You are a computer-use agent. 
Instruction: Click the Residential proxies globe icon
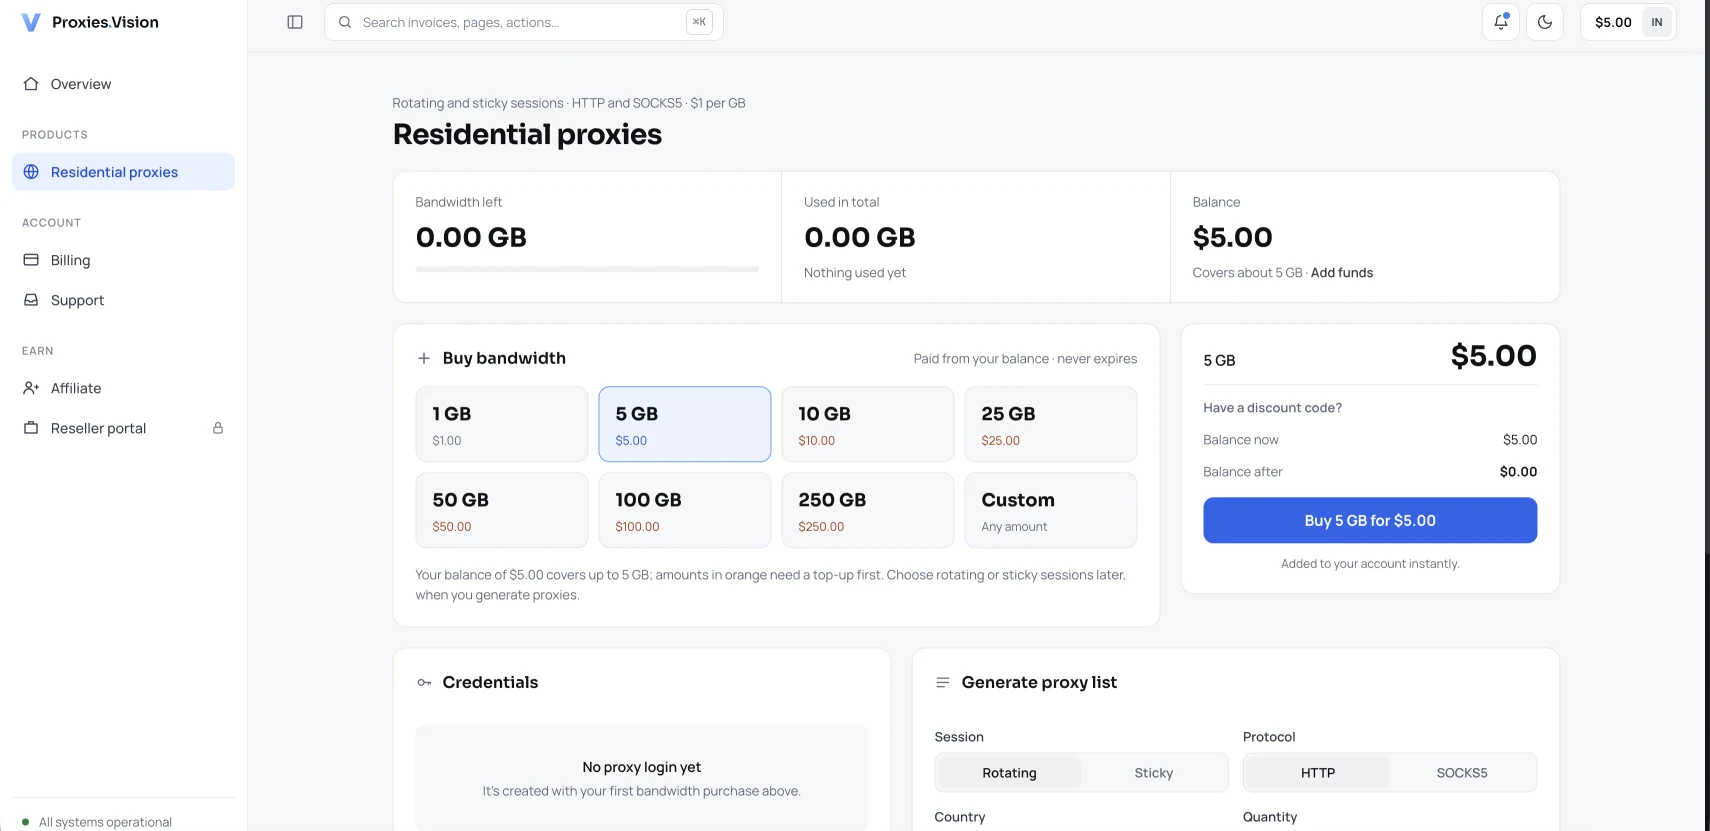(31, 172)
